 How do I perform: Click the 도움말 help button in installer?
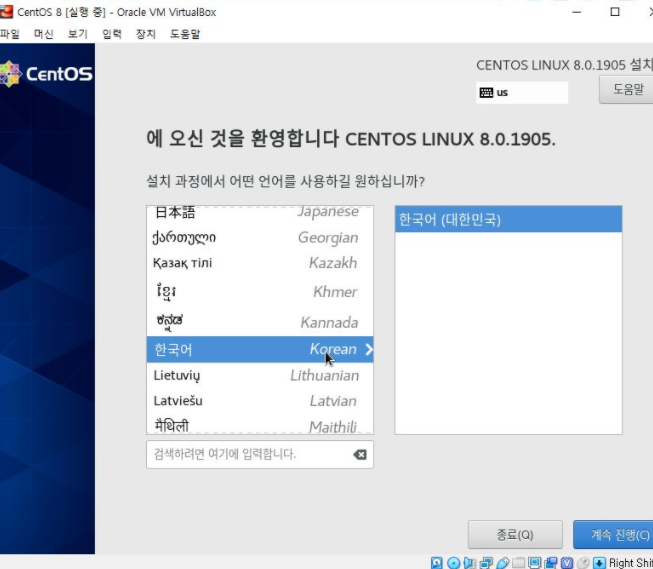626,89
